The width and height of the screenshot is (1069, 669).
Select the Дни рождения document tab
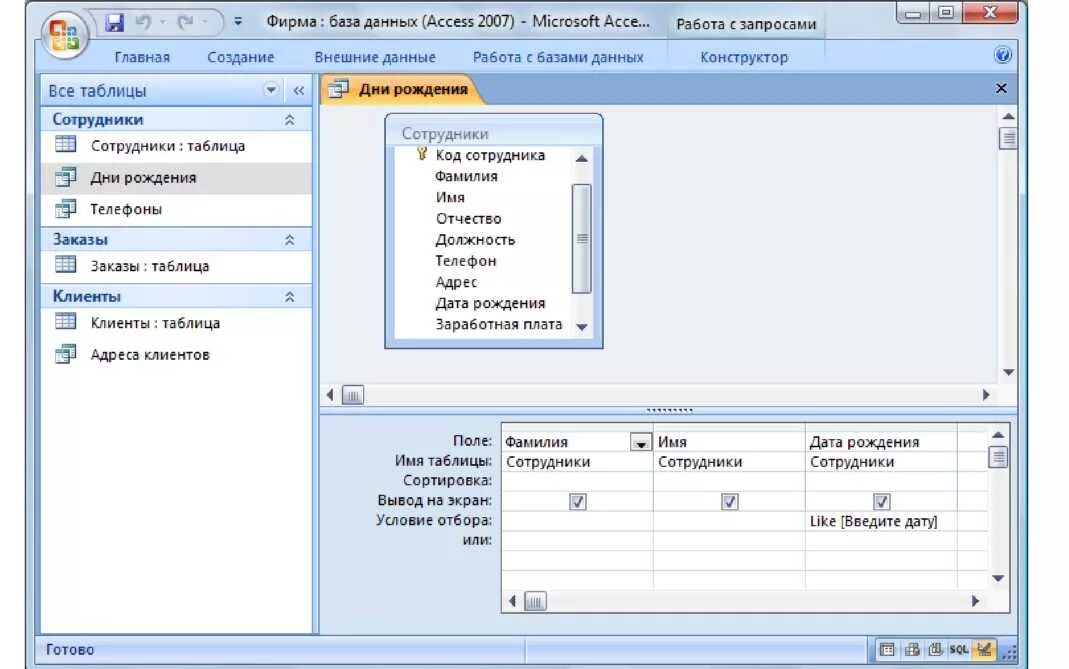[x=401, y=89]
